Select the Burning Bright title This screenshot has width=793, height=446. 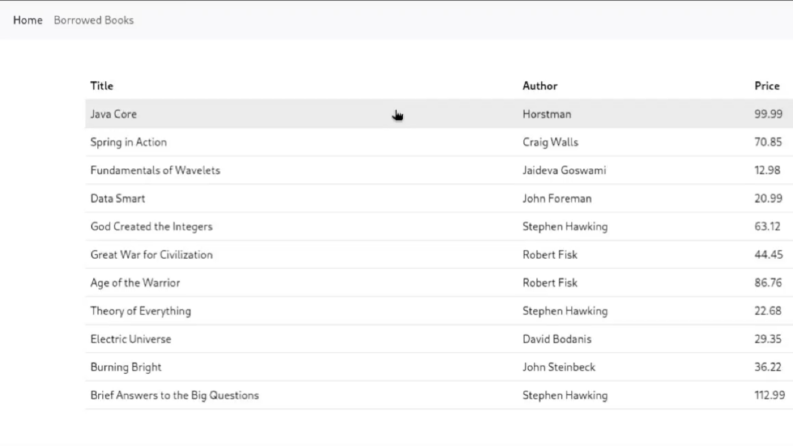(125, 367)
